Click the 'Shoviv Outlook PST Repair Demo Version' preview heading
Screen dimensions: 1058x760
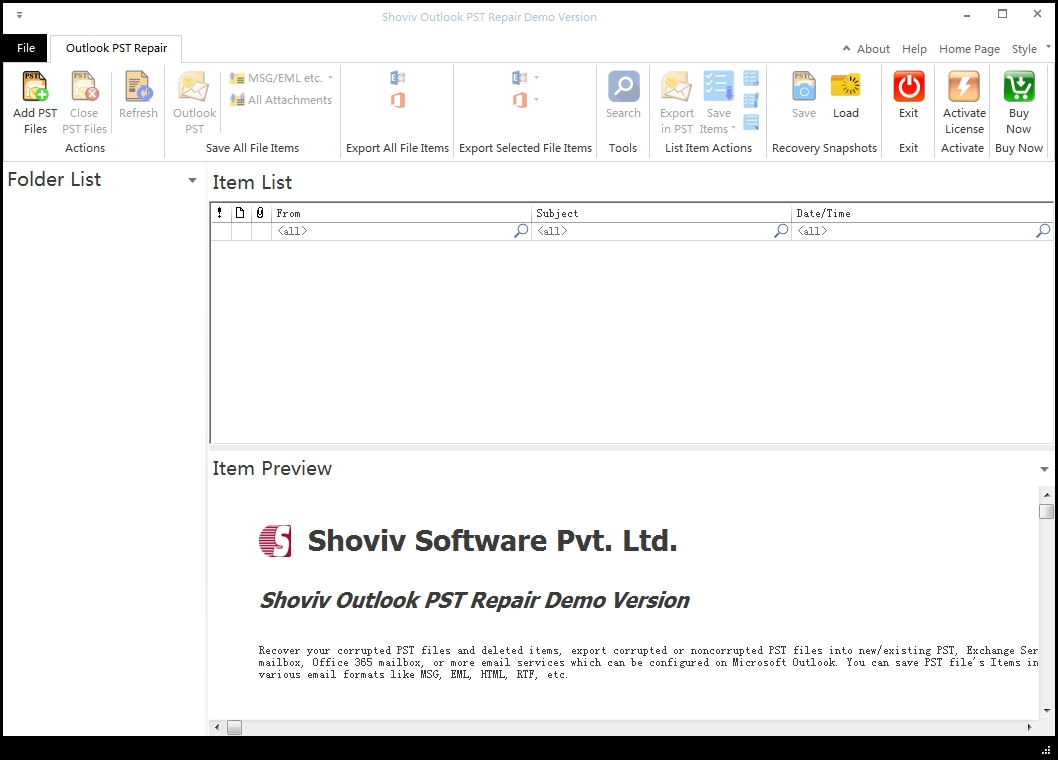coord(475,600)
